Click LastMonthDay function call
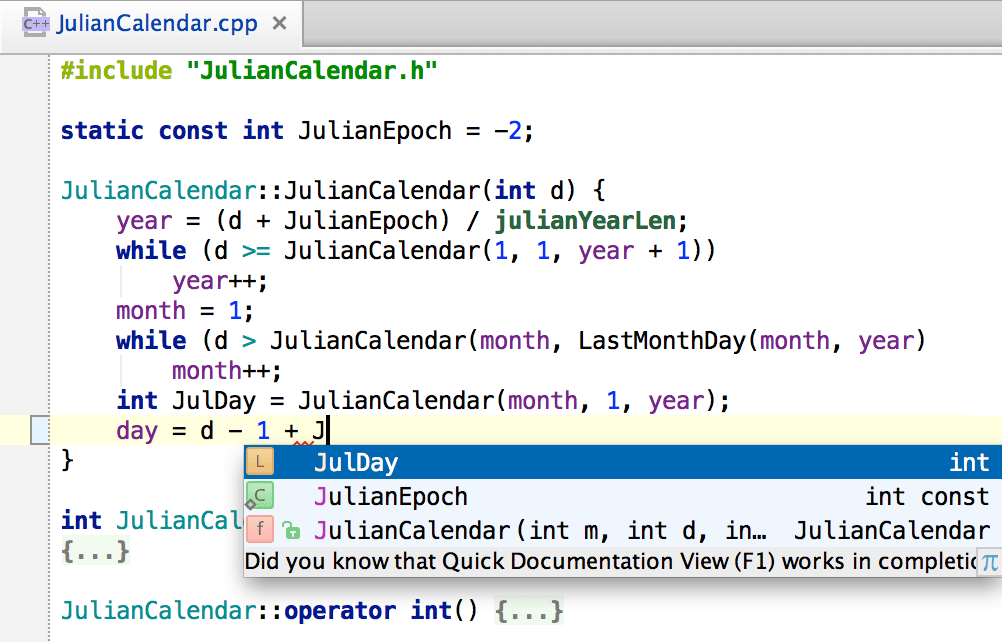Image resolution: width=1002 pixels, height=642 pixels. tap(662, 341)
